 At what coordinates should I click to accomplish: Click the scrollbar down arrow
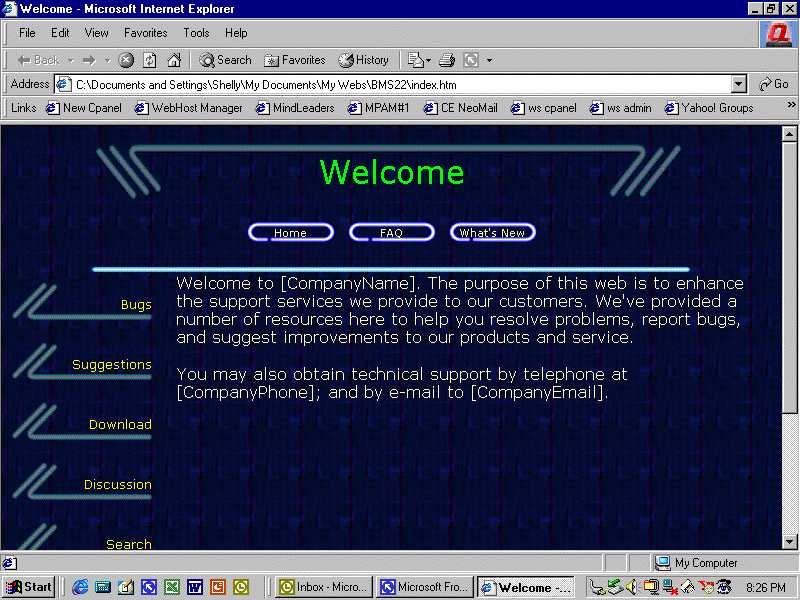[x=789, y=542]
